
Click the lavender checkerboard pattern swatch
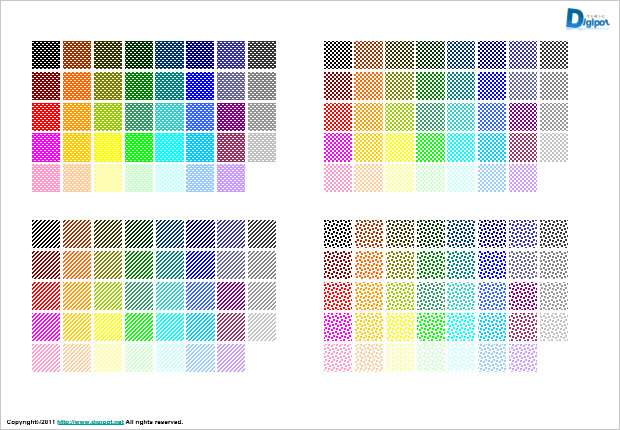(523, 178)
